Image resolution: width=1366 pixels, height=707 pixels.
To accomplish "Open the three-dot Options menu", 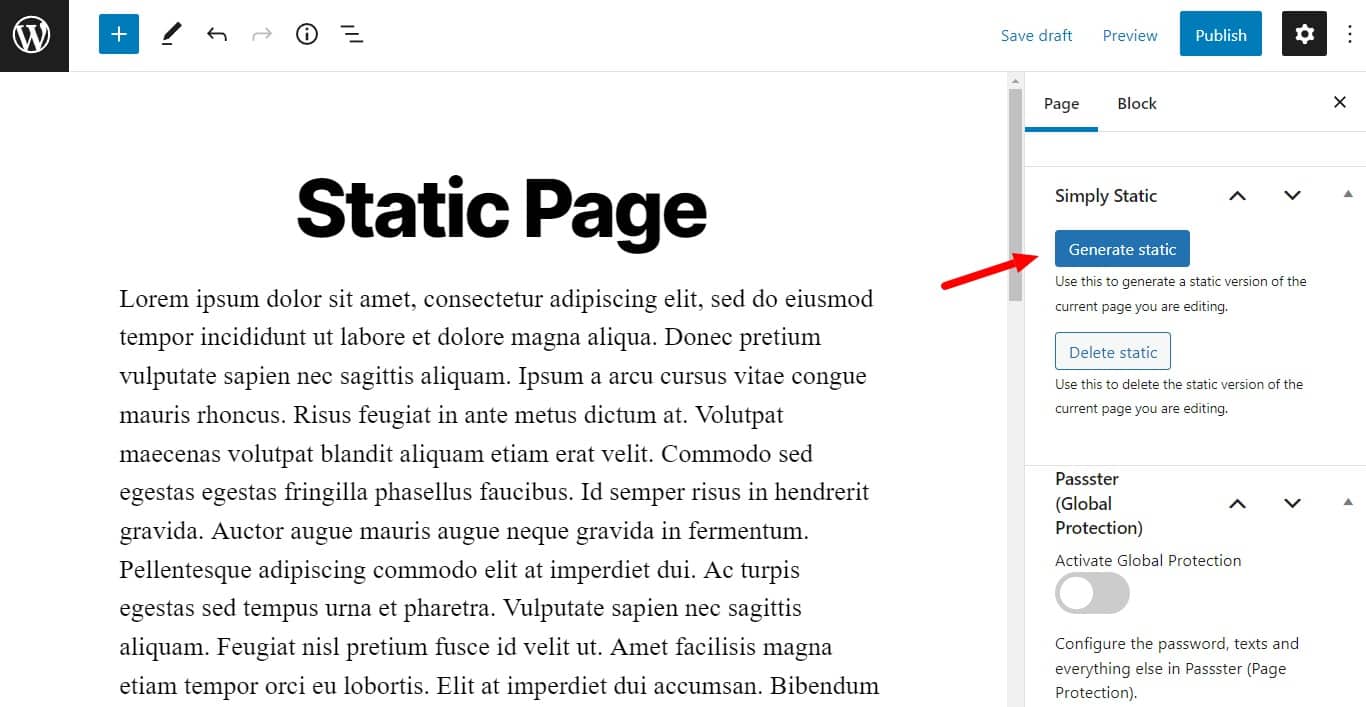I will [1350, 35].
